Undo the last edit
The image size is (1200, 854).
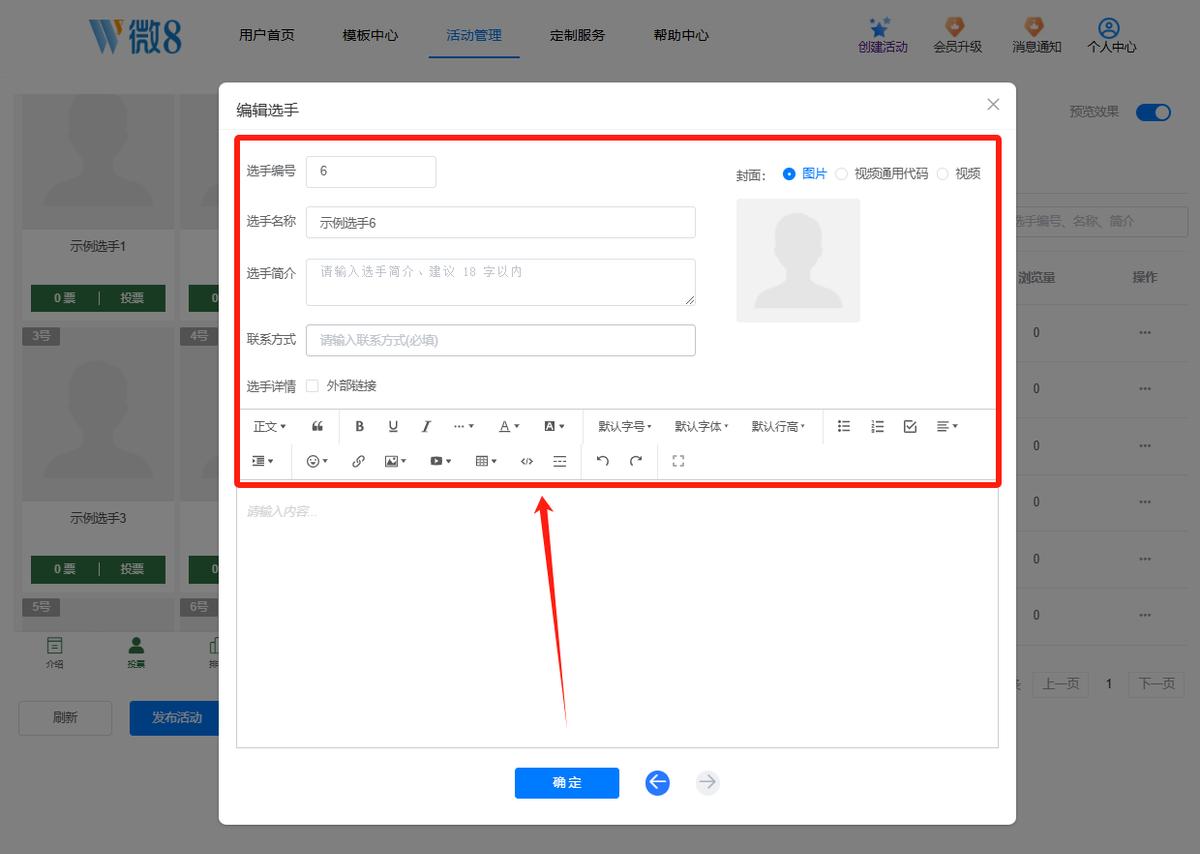click(602, 461)
